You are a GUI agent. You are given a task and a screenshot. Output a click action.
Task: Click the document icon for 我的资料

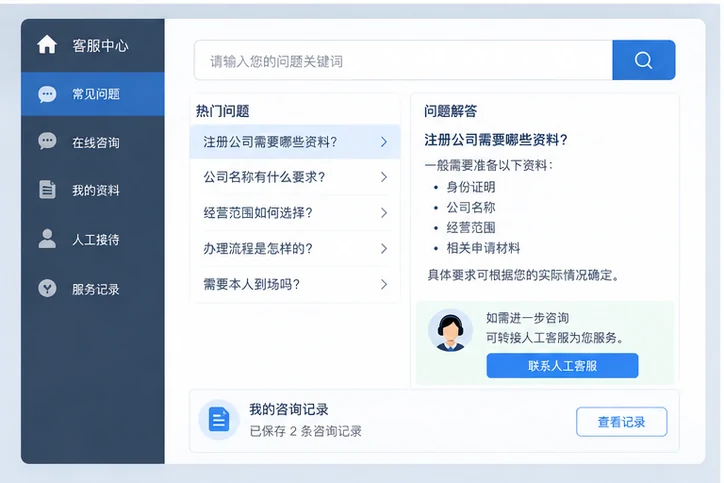pos(47,189)
